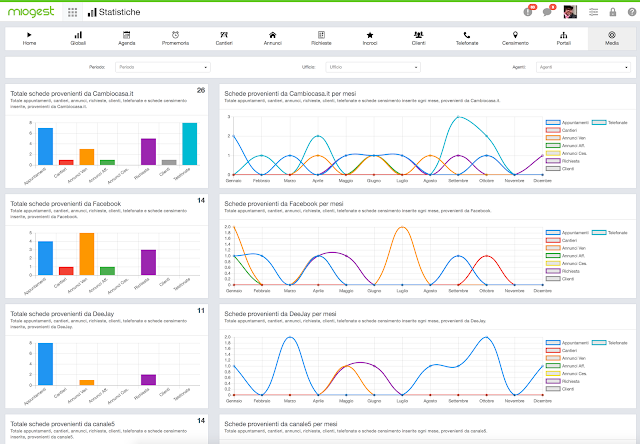Toggle Richieste series in DeeJay monthly legend

(x=562, y=381)
